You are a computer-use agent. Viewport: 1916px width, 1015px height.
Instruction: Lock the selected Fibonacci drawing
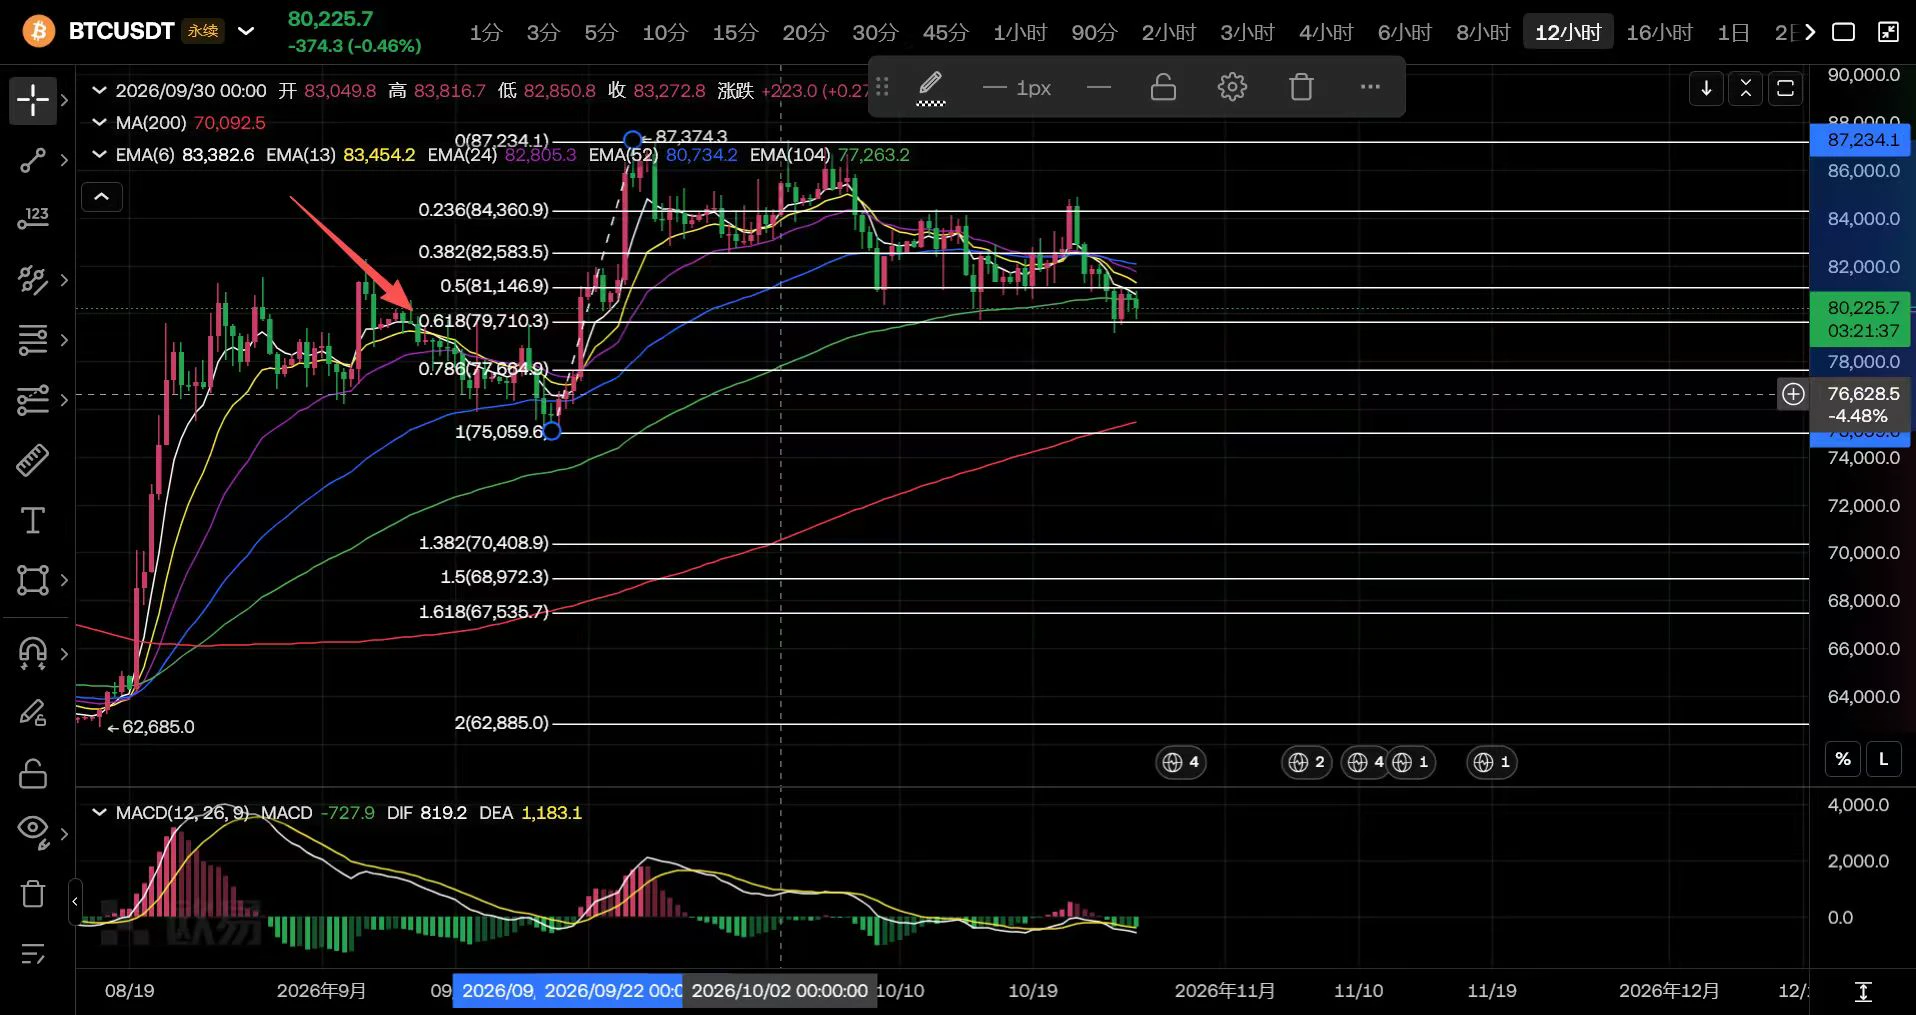coord(1163,88)
